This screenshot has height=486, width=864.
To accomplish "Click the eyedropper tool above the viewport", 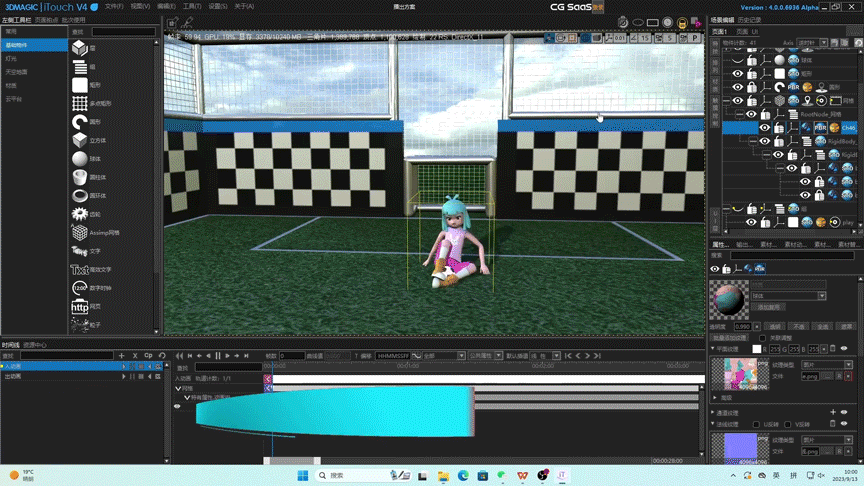I will pos(187,23).
